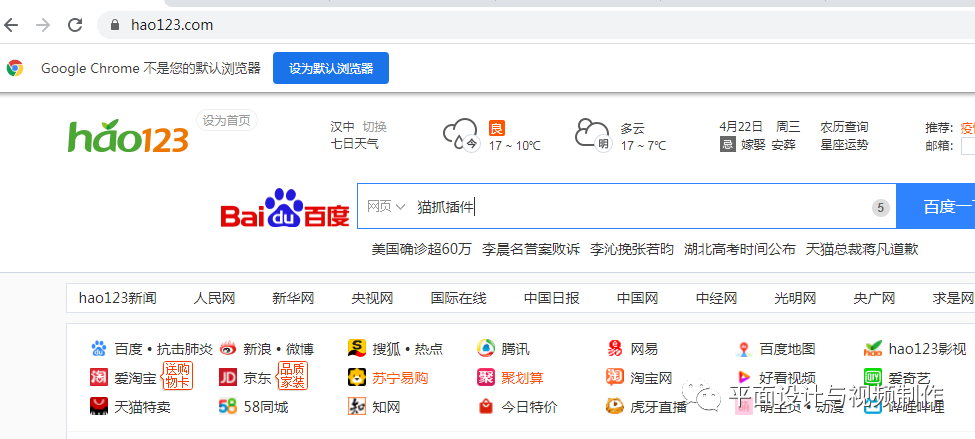Select 光明网 in the news bar
This screenshot has width=975, height=439.
(x=795, y=298)
